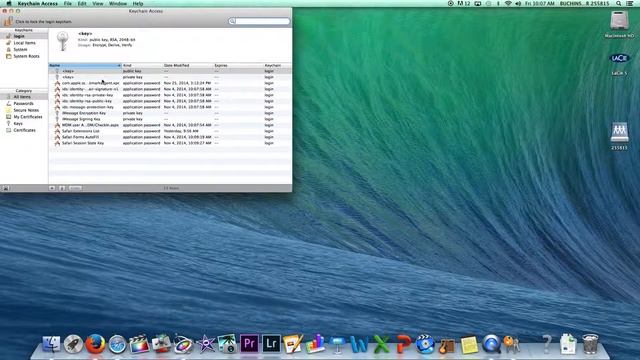The width and height of the screenshot is (640, 360).
Task: Sort by the Kind column header
Action: click(x=142, y=65)
